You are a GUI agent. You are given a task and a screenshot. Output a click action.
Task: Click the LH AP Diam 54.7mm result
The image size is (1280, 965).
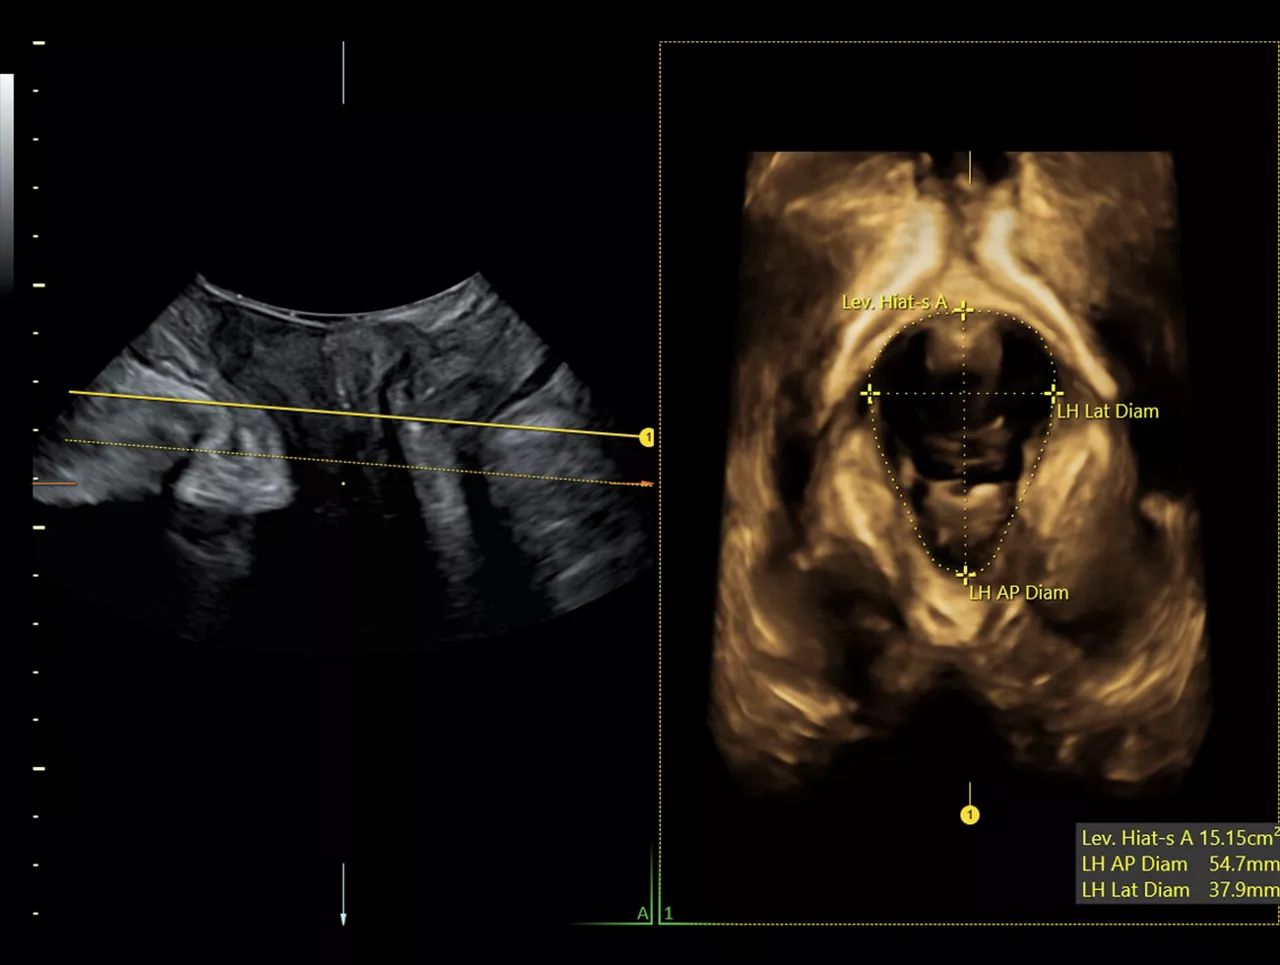click(1179, 864)
